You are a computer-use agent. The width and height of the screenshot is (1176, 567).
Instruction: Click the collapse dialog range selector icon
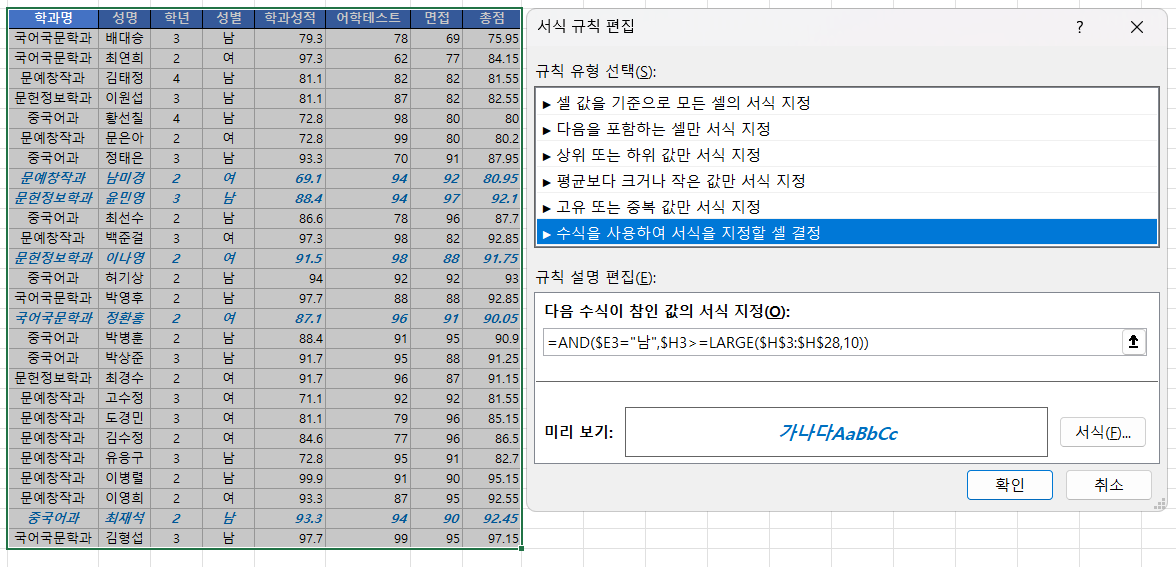(x=1133, y=342)
